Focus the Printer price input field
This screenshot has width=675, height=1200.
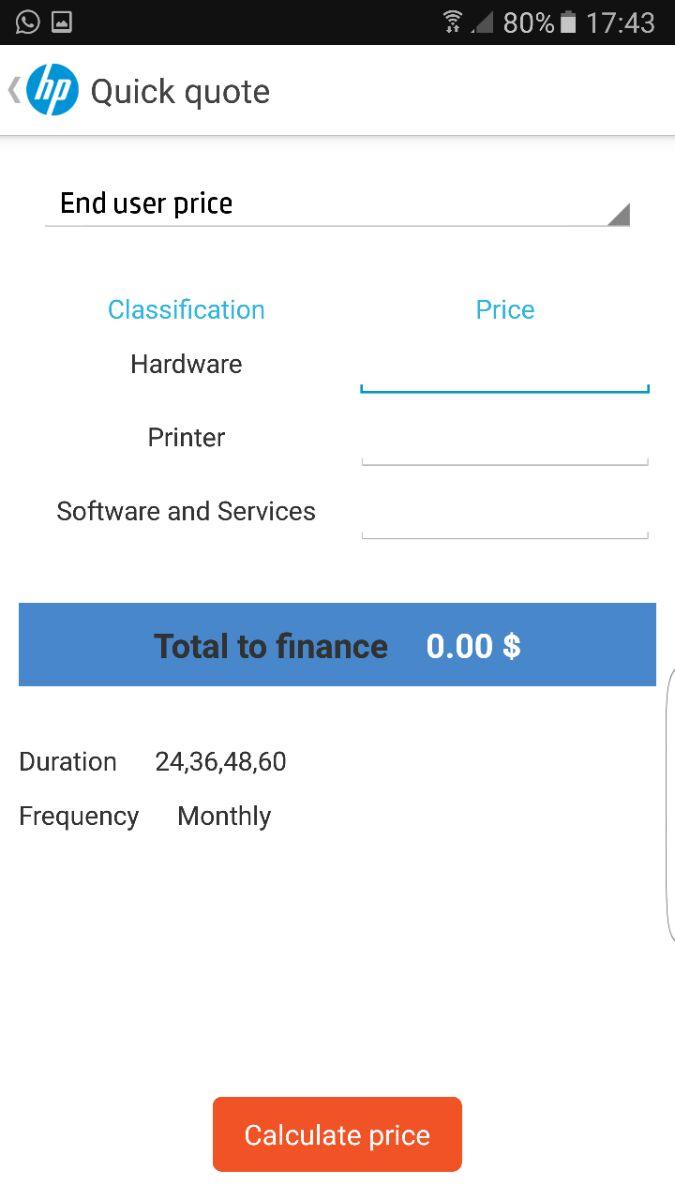tap(504, 443)
